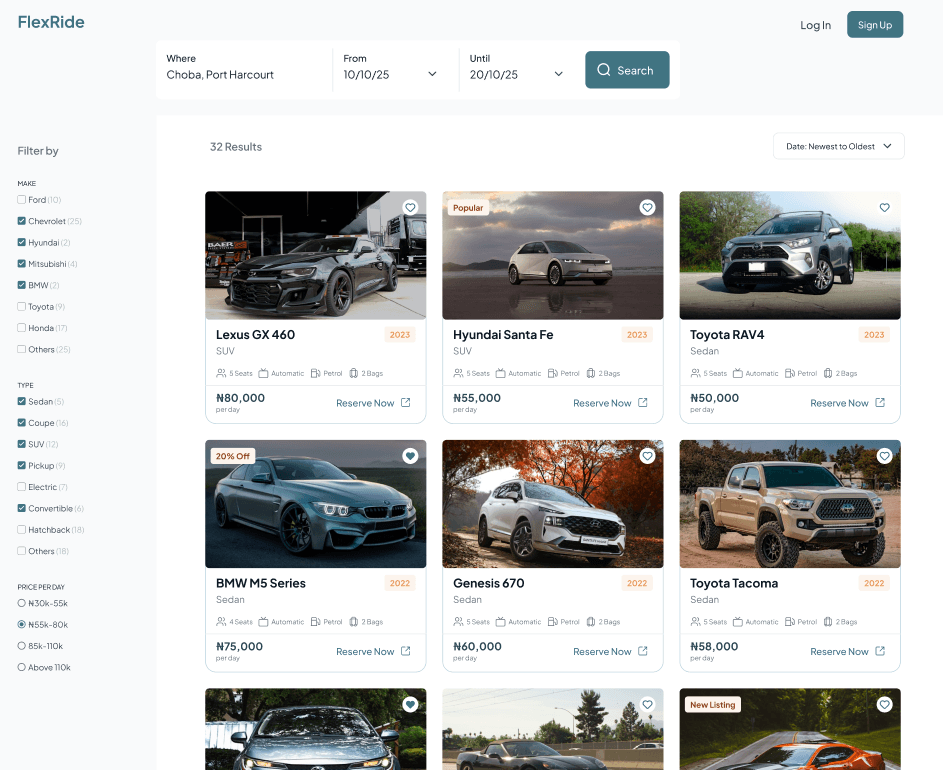The image size is (943, 770).
Task: Click the heart icon on Hyundai Santa Fe
Action: tap(647, 207)
